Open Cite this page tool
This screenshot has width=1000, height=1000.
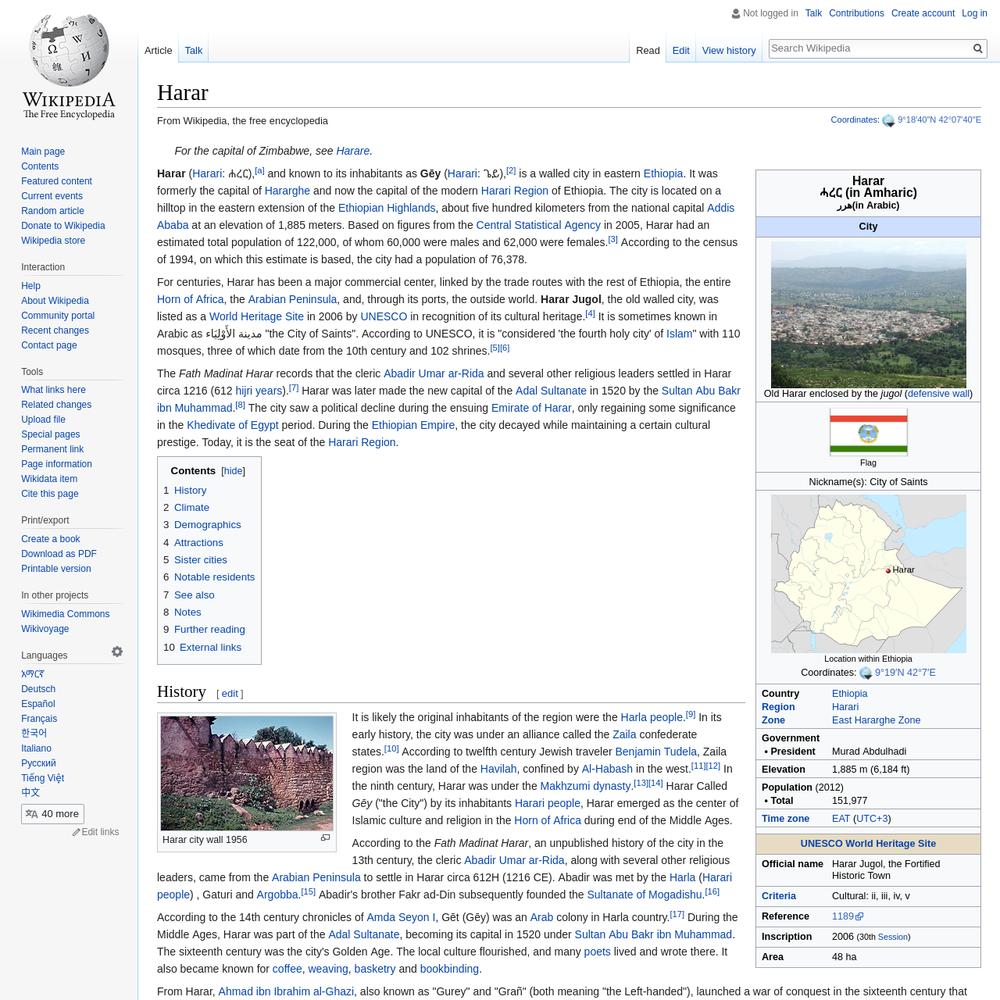coord(50,494)
